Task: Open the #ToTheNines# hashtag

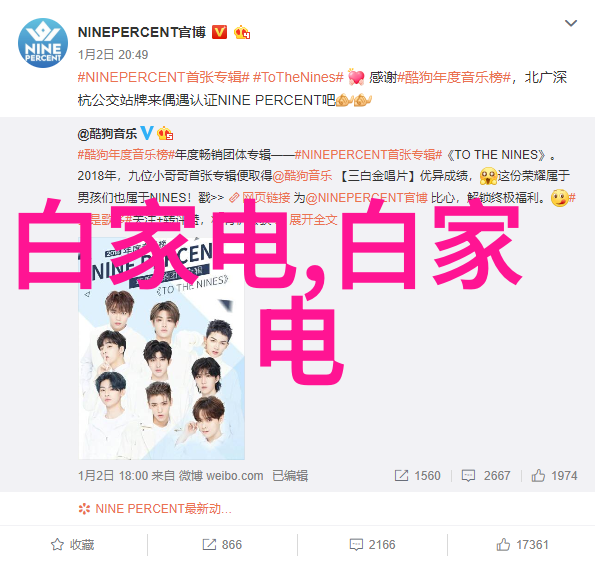Action: 298,77
